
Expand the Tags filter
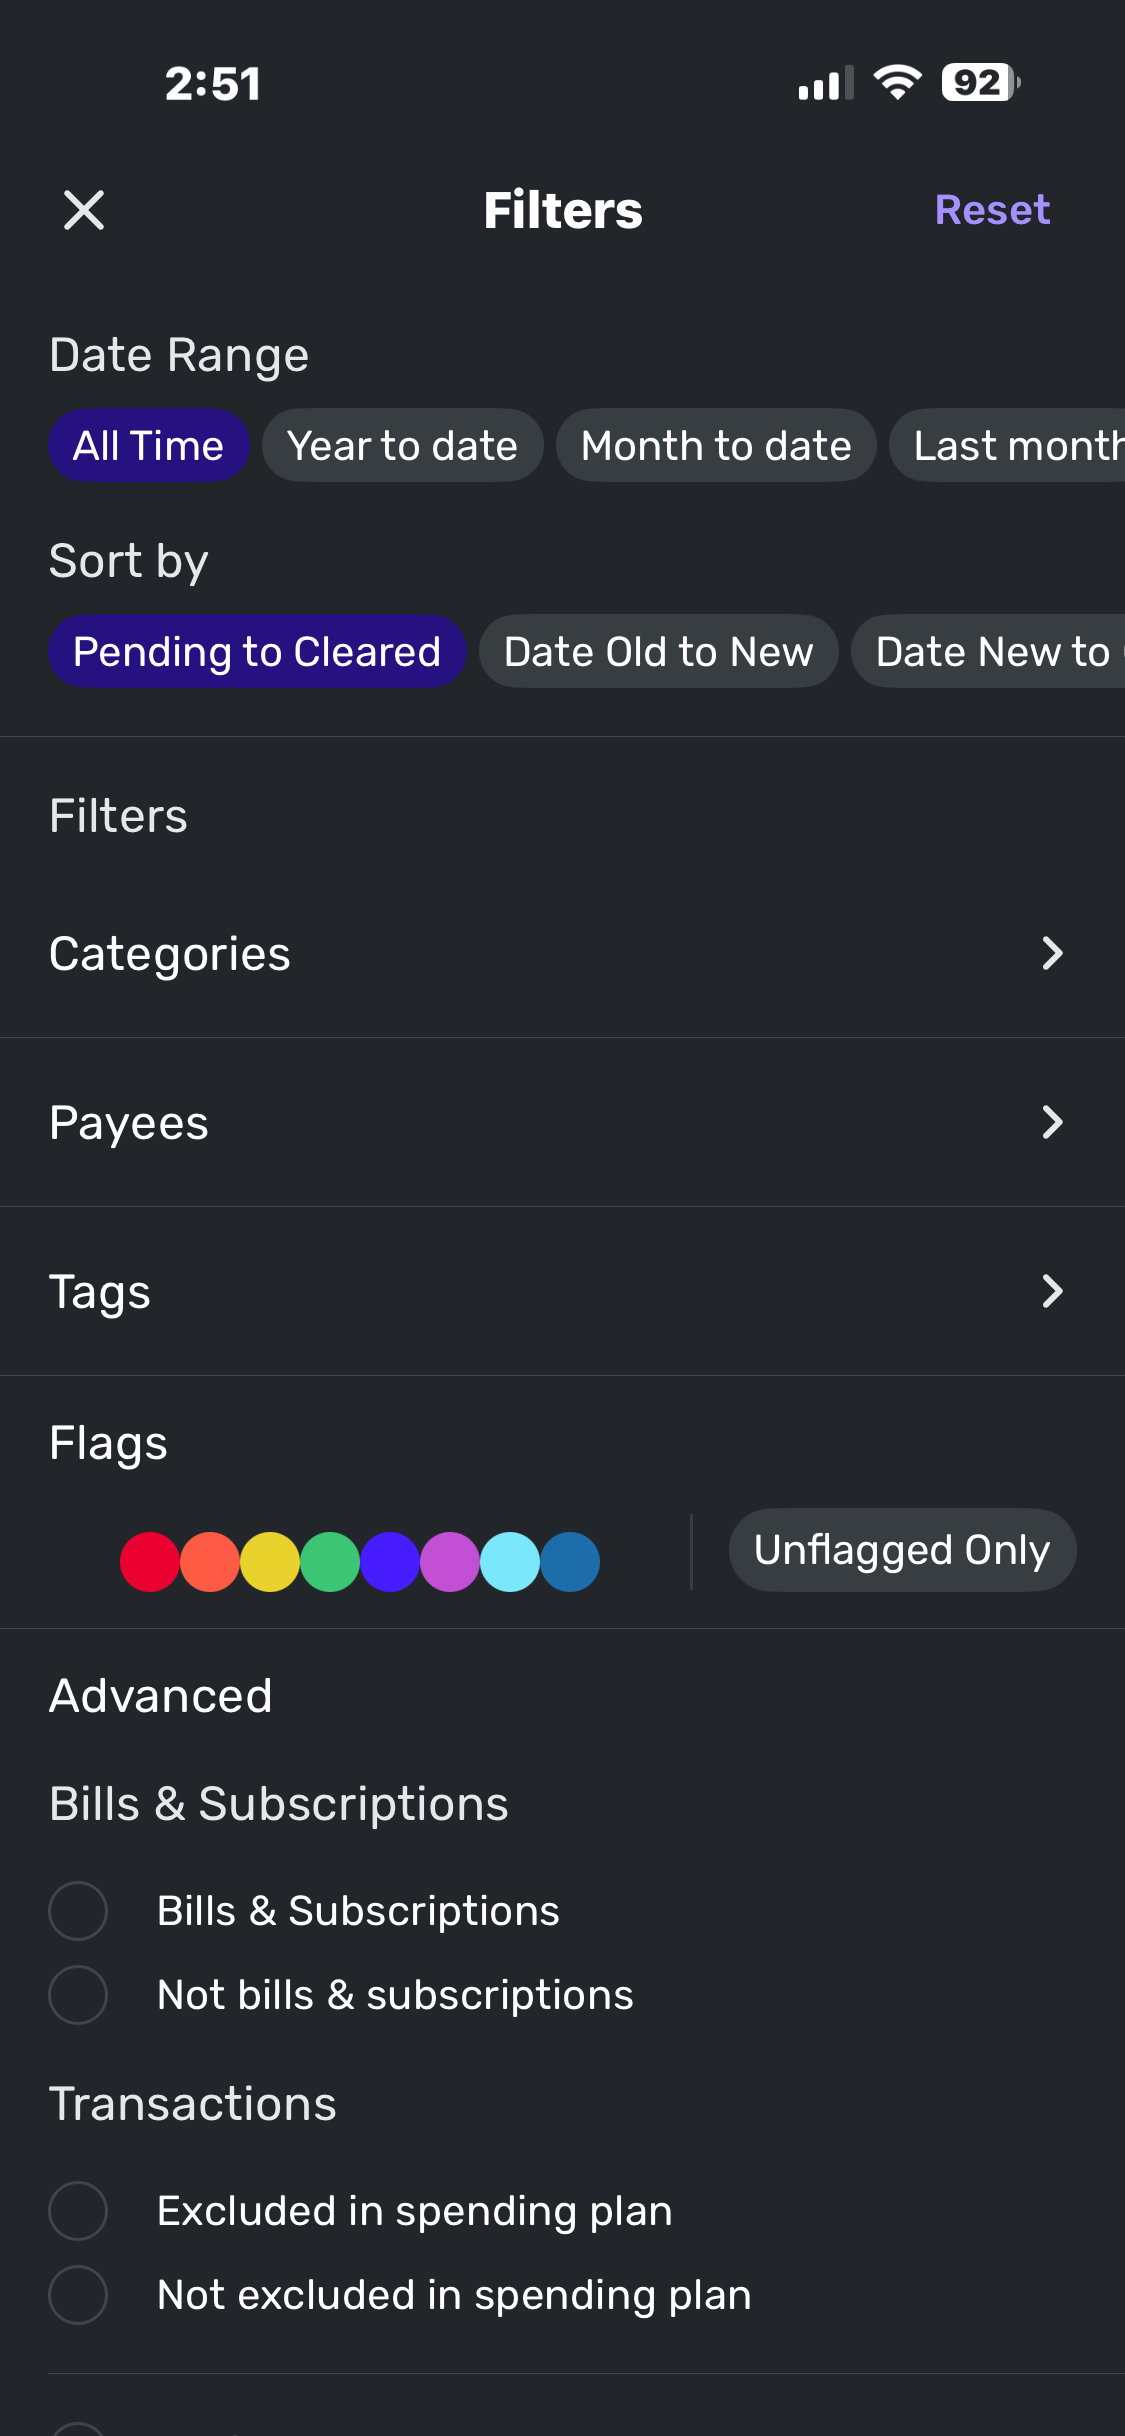[x=1051, y=1292]
